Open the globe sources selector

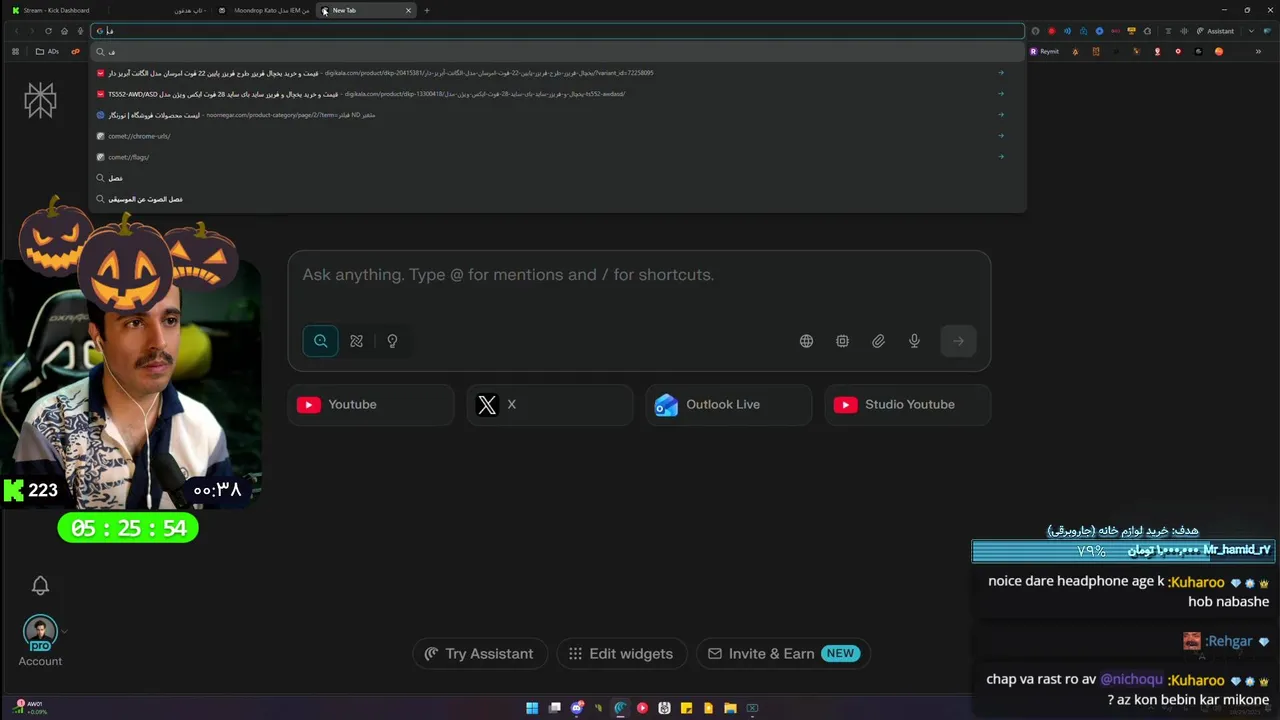(806, 341)
